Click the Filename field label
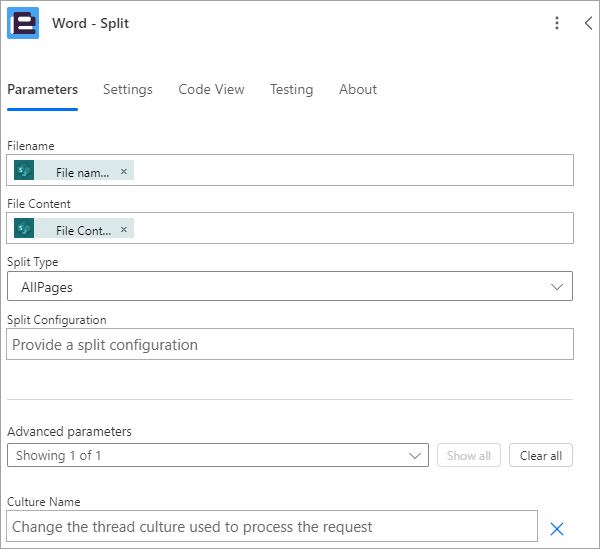600x549 pixels. coord(31,146)
